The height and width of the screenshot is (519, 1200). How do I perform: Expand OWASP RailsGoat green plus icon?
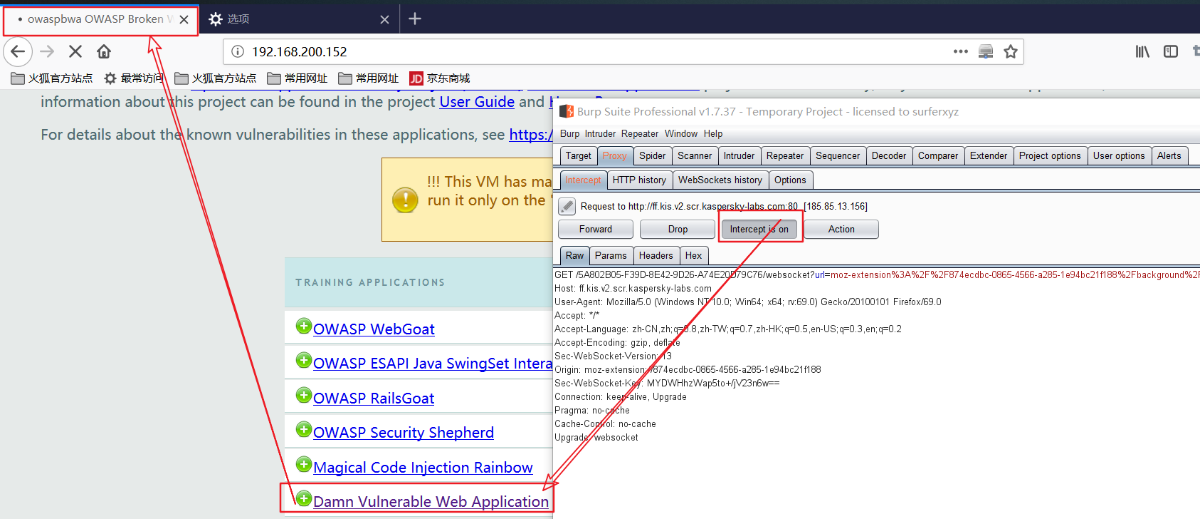tap(304, 395)
